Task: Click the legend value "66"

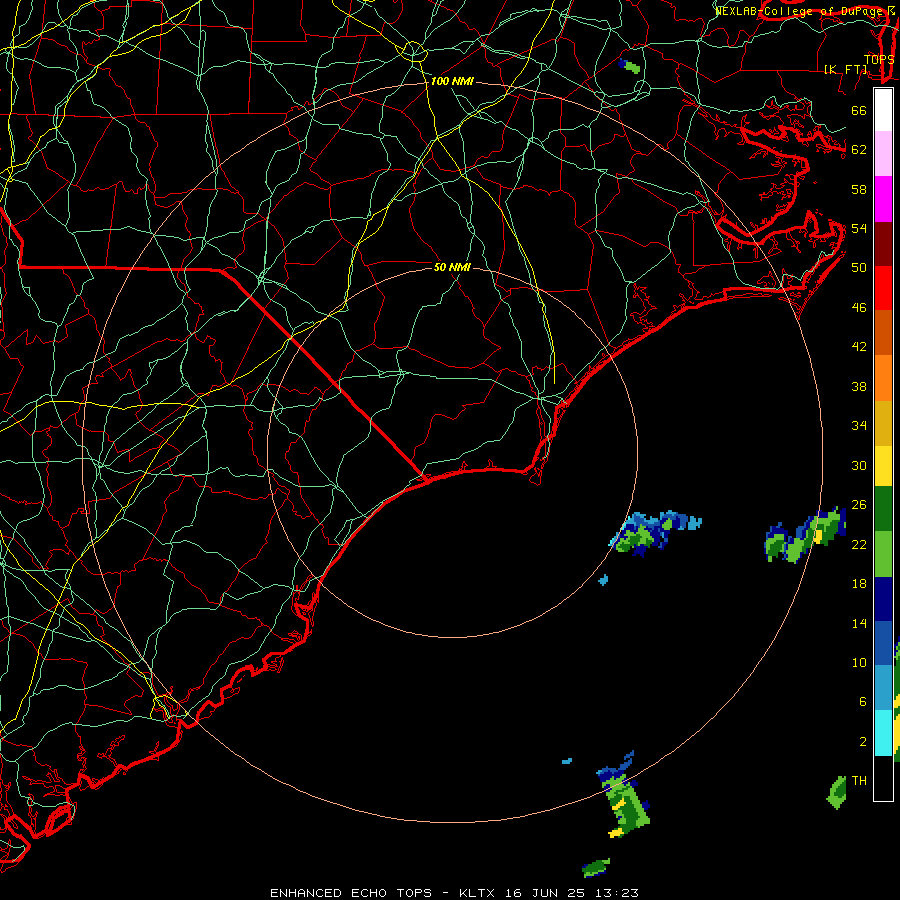Action: pos(859,110)
